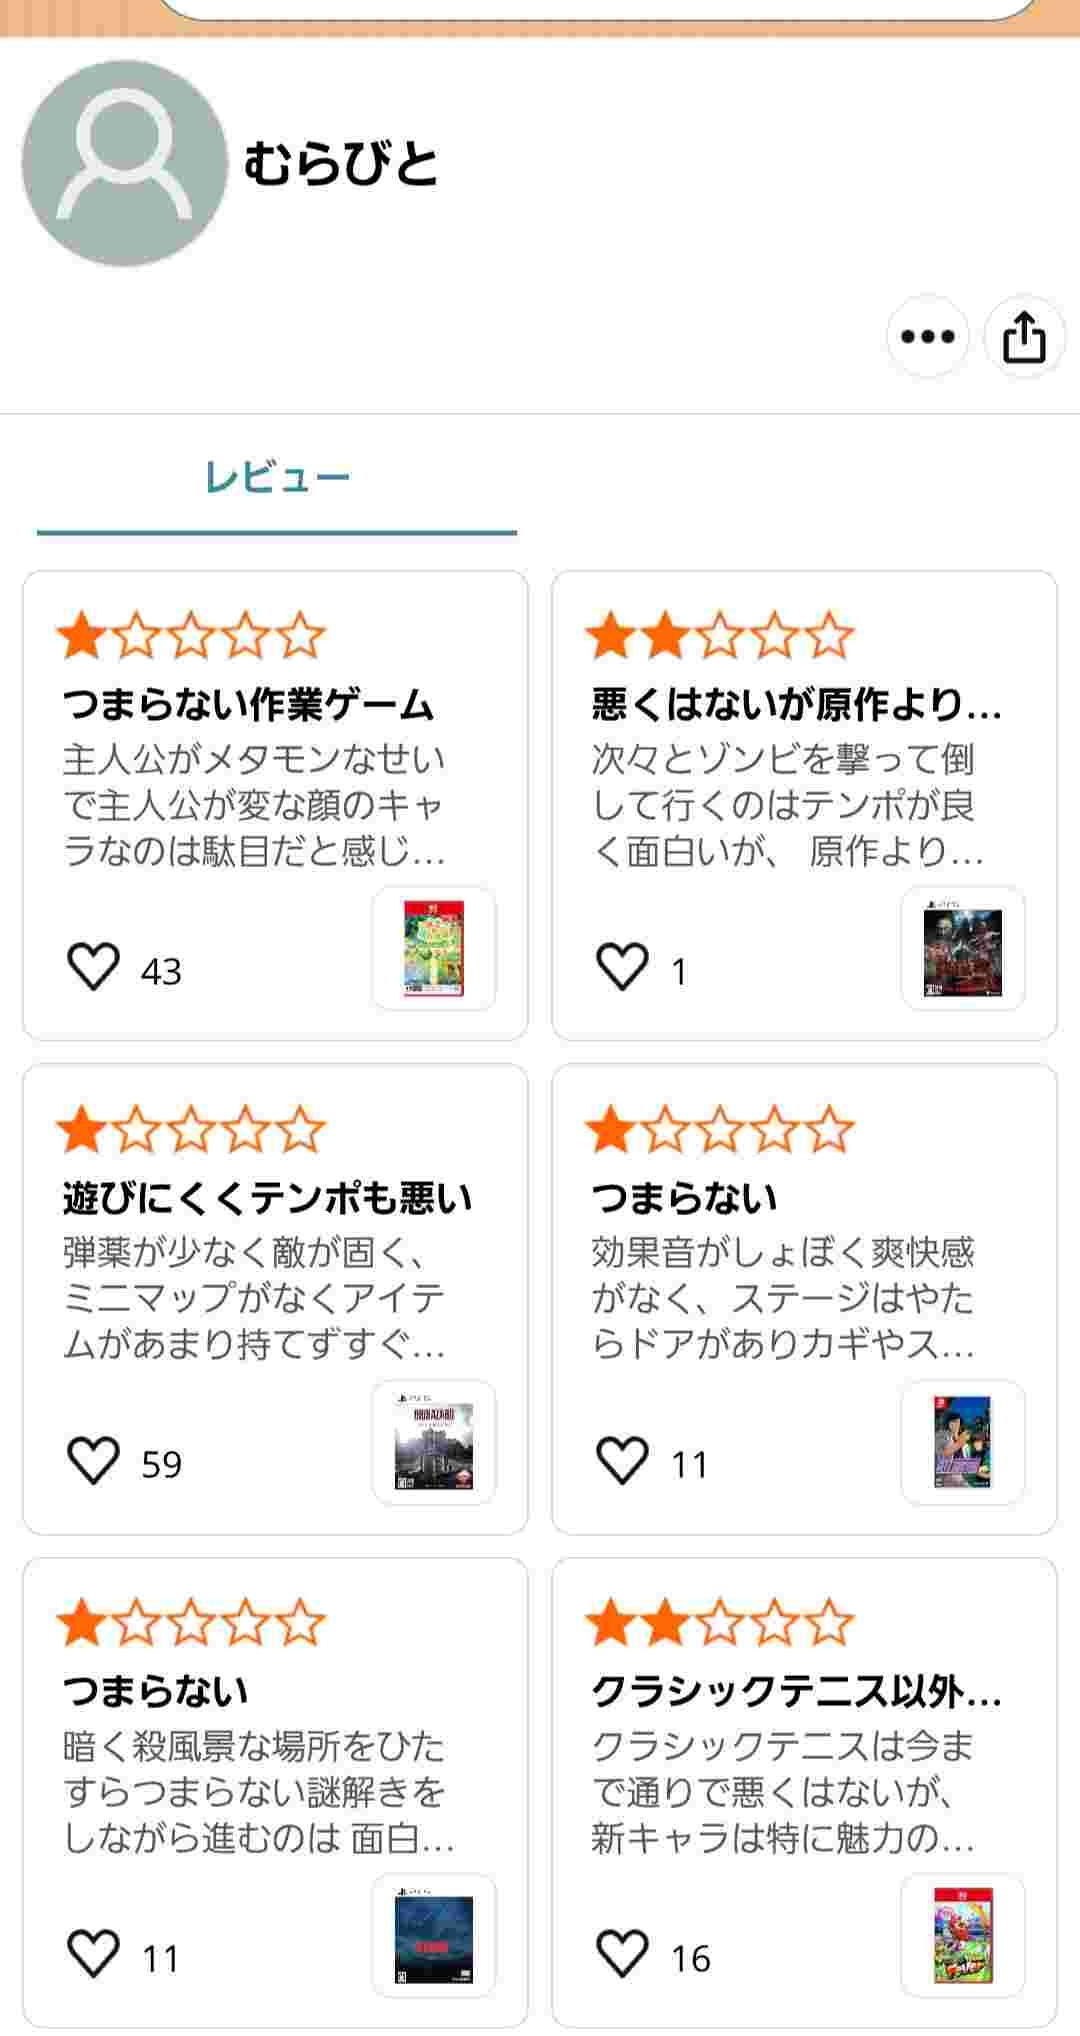Open the review titled つまらない作業ゲーム
This screenshot has height=2036, width=1080.
pos(248,705)
